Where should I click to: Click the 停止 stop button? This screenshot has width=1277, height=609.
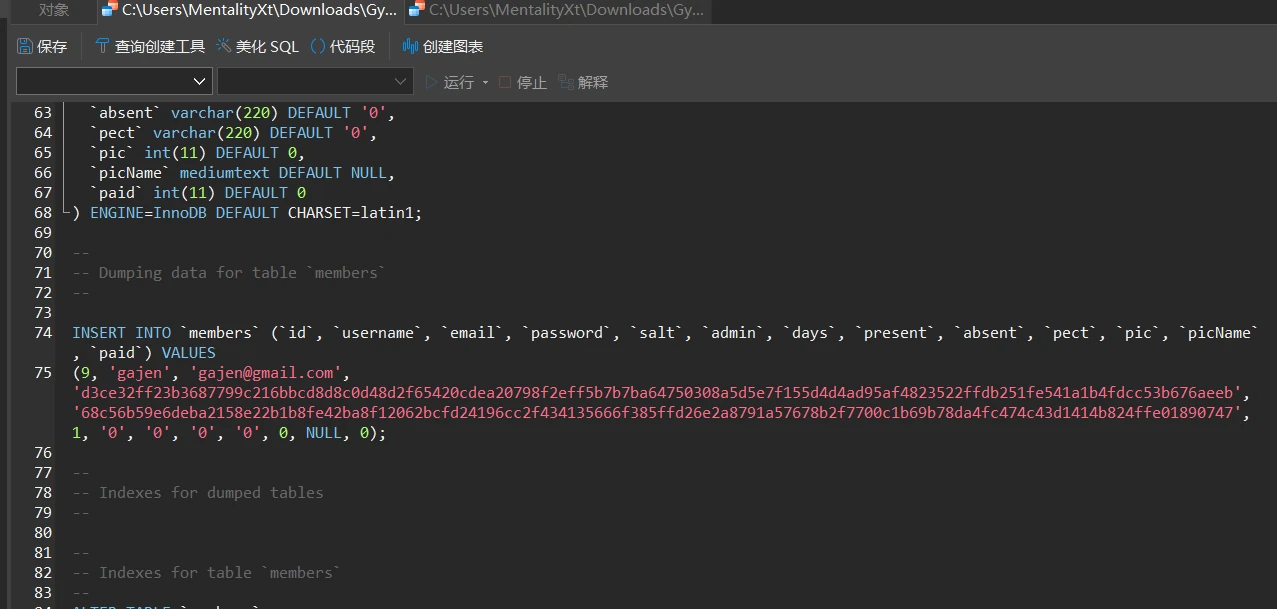pyautogui.click(x=523, y=82)
